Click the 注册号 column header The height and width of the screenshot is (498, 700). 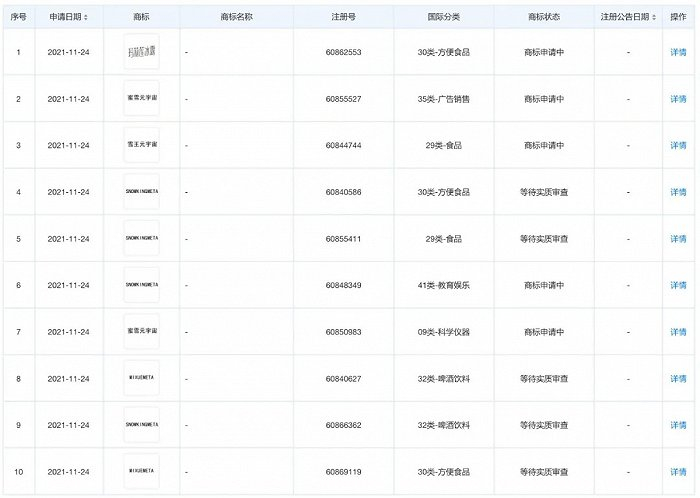[343, 18]
